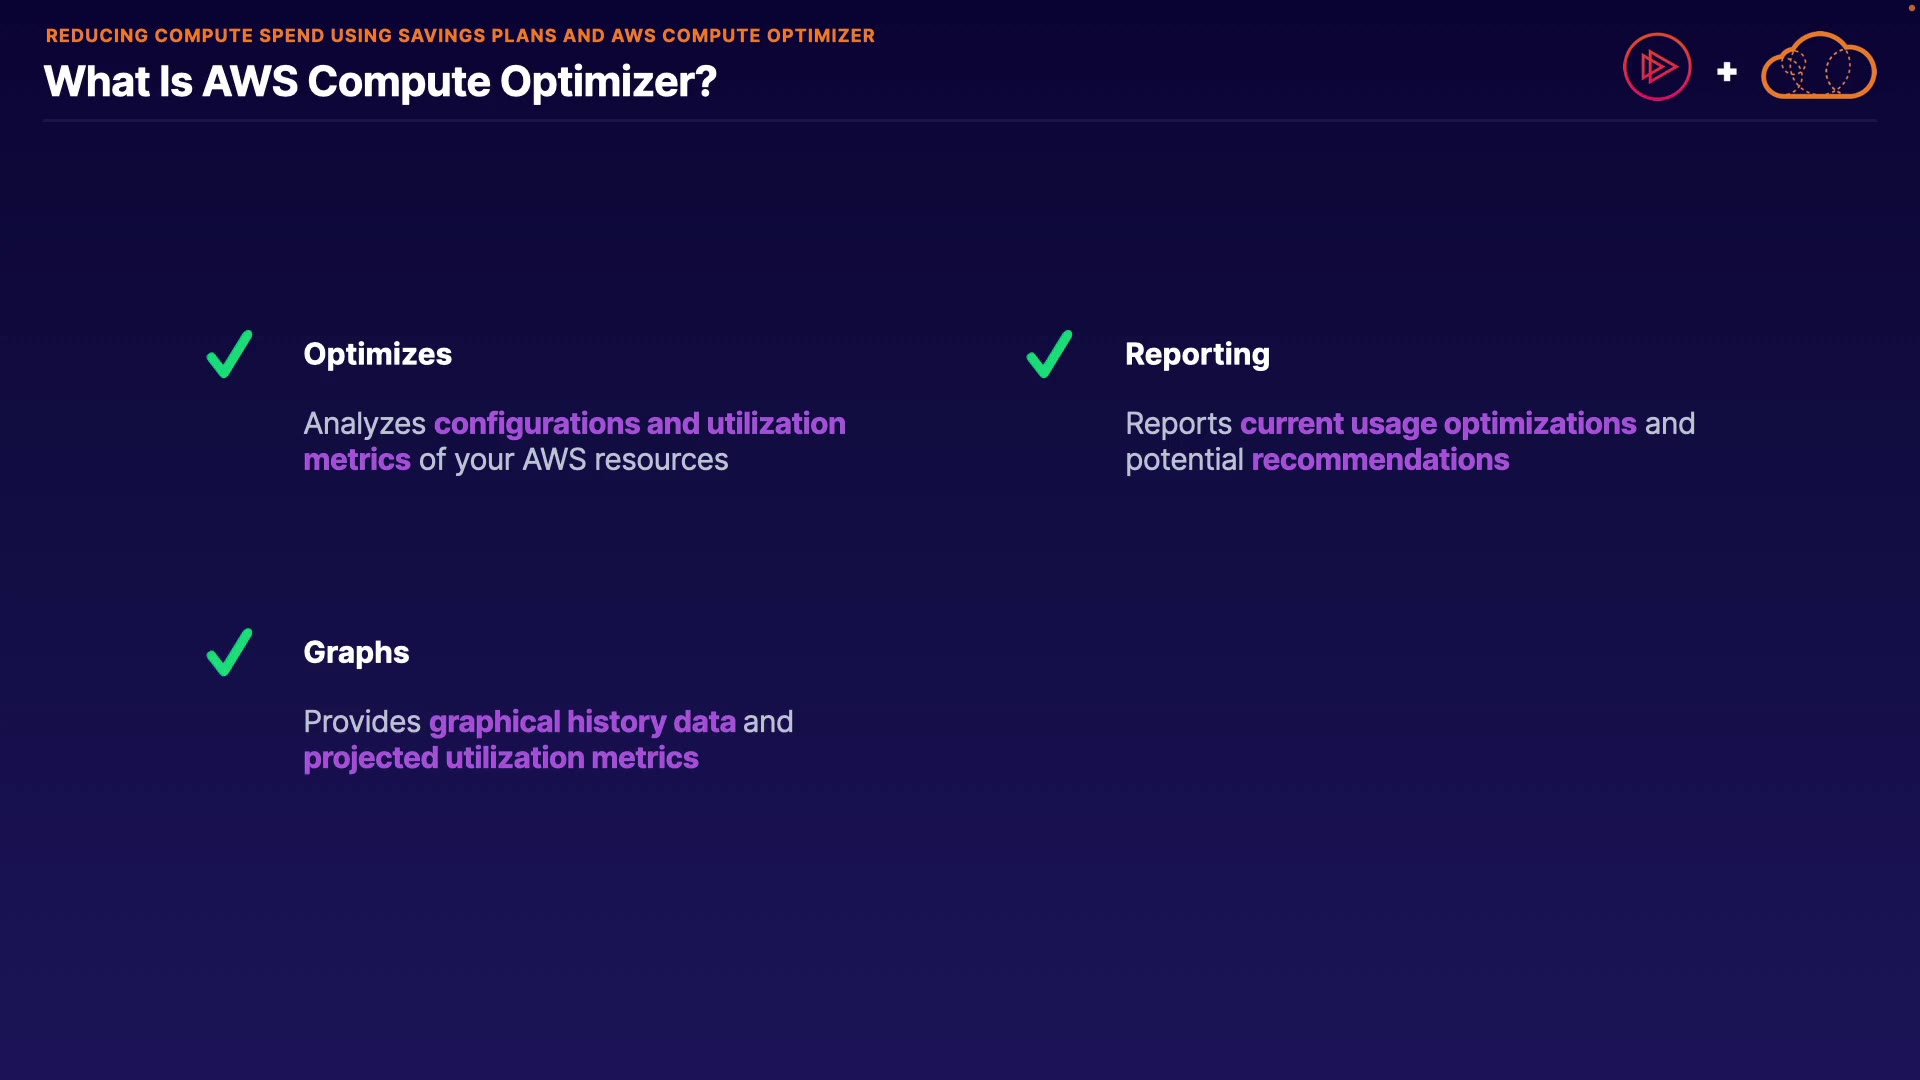Image resolution: width=1920 pixels, height=1080 pixels.
Task: Select the Optimizes heading
Action: pyautogui.click(x=377, y=354)
